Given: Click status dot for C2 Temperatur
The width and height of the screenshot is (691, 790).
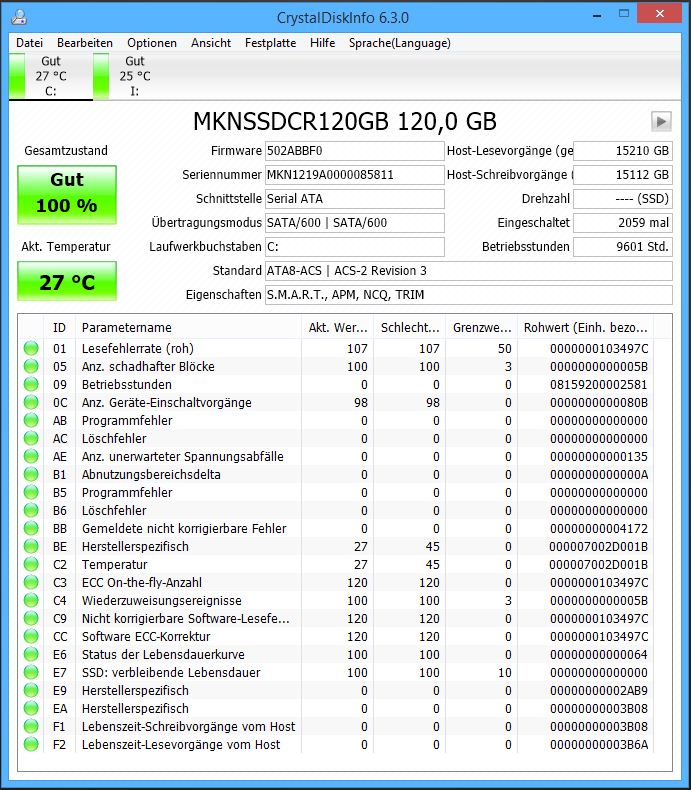Looking at the screenshot, I should pyautogui.click(x=31, y=564).
